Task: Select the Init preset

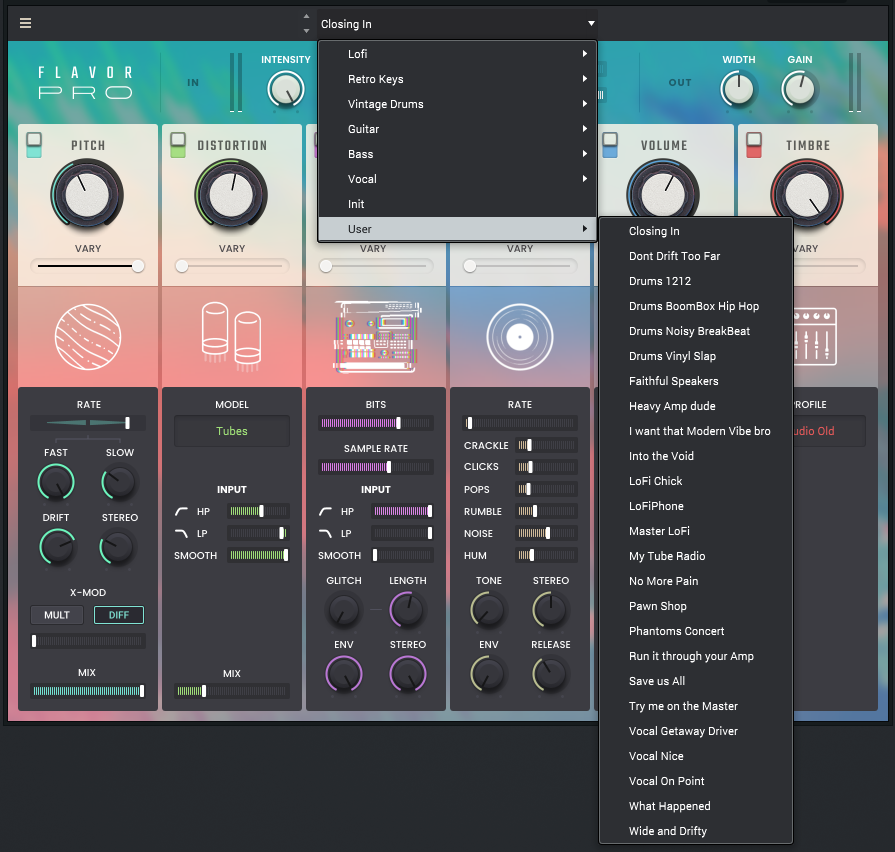Action: [x=458, y=204]
